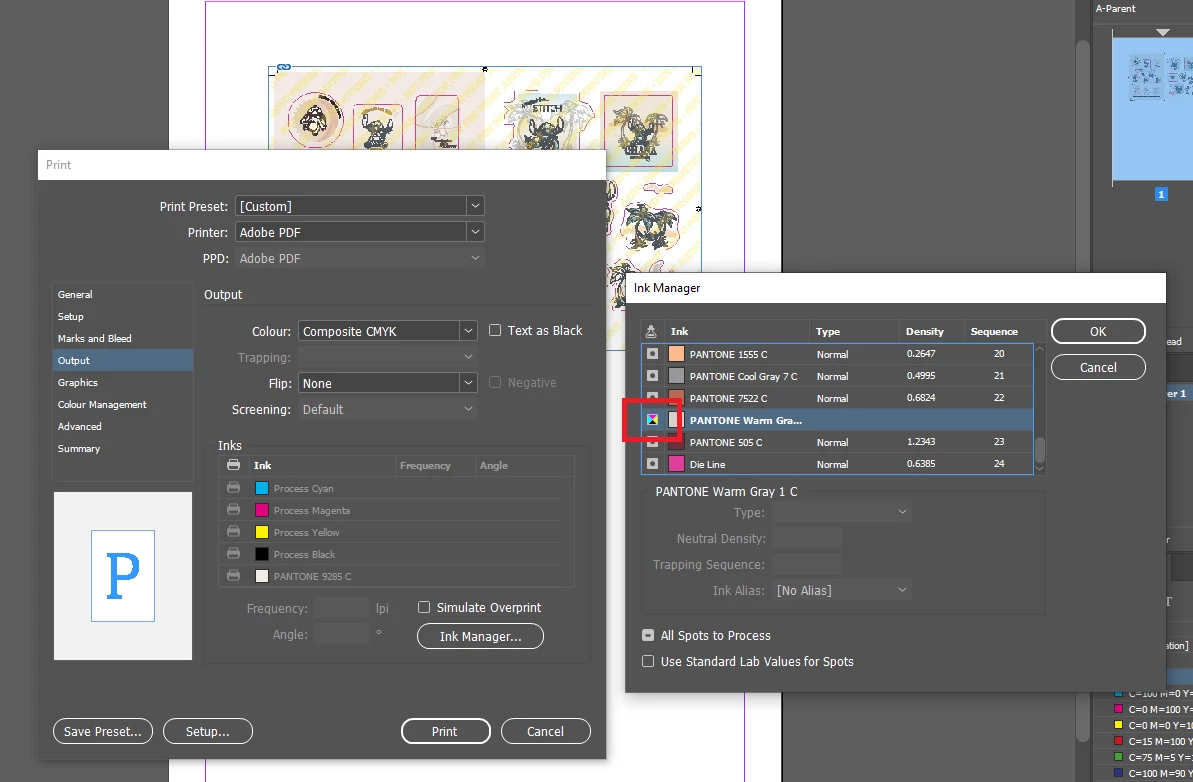Toggle printer icon for Process Black
1193x782 pixels.
click(x=234, y=554)
